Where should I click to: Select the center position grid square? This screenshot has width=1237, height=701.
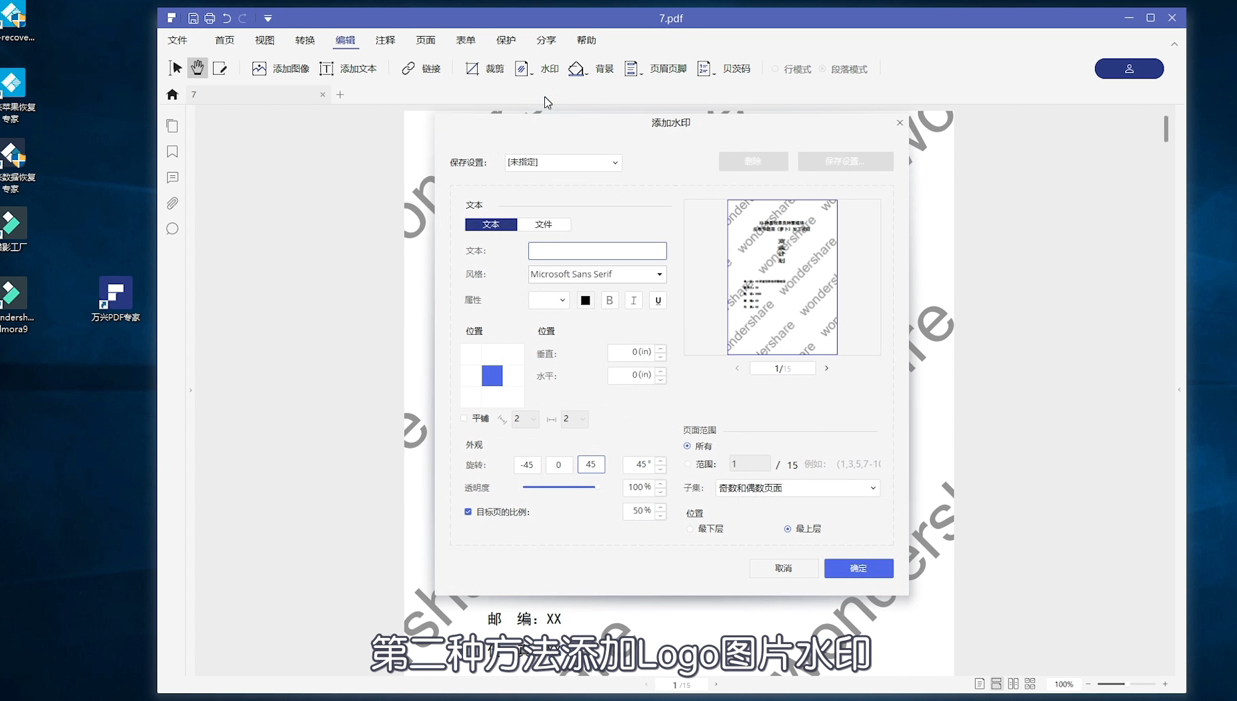tap(492, 375)
